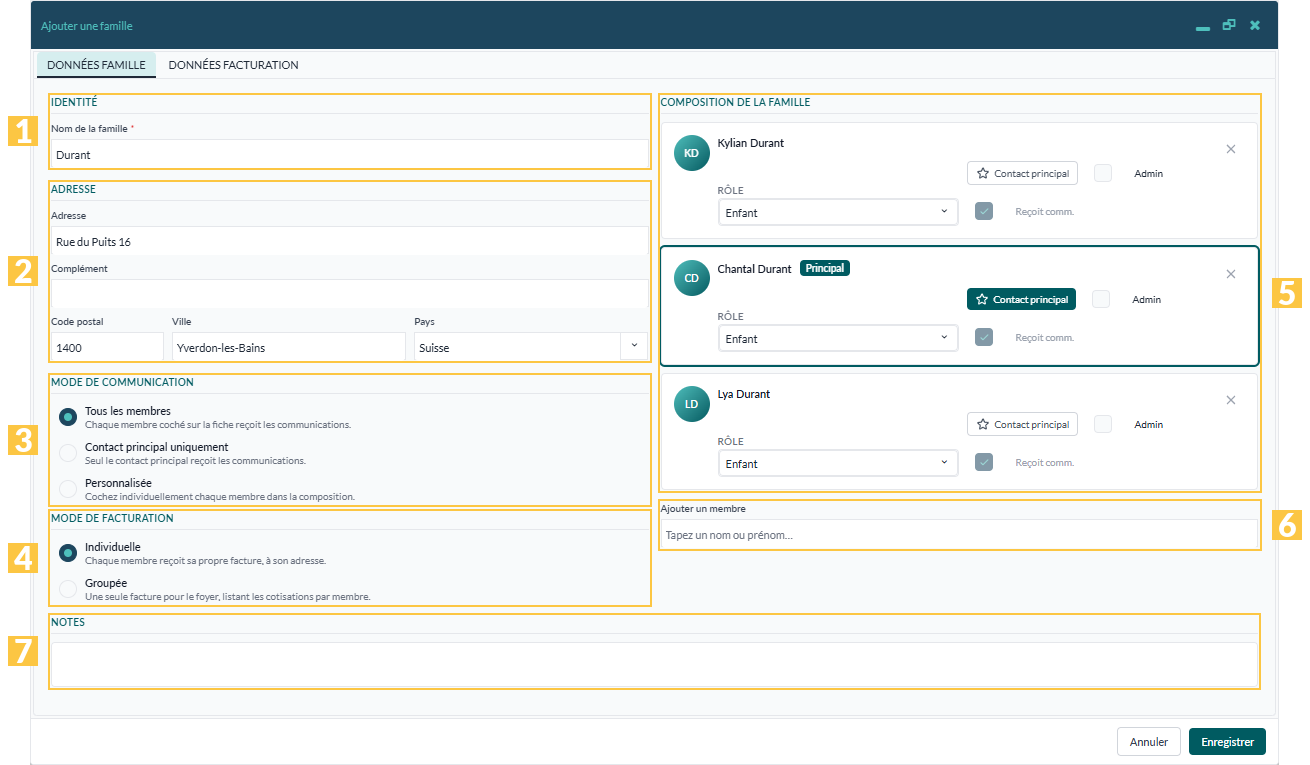Image resolution: width=1310 pixels, height=765 pixels.
Task: Open the Rôle dropdown for Lya Durant
Action: tap(838, 463)
